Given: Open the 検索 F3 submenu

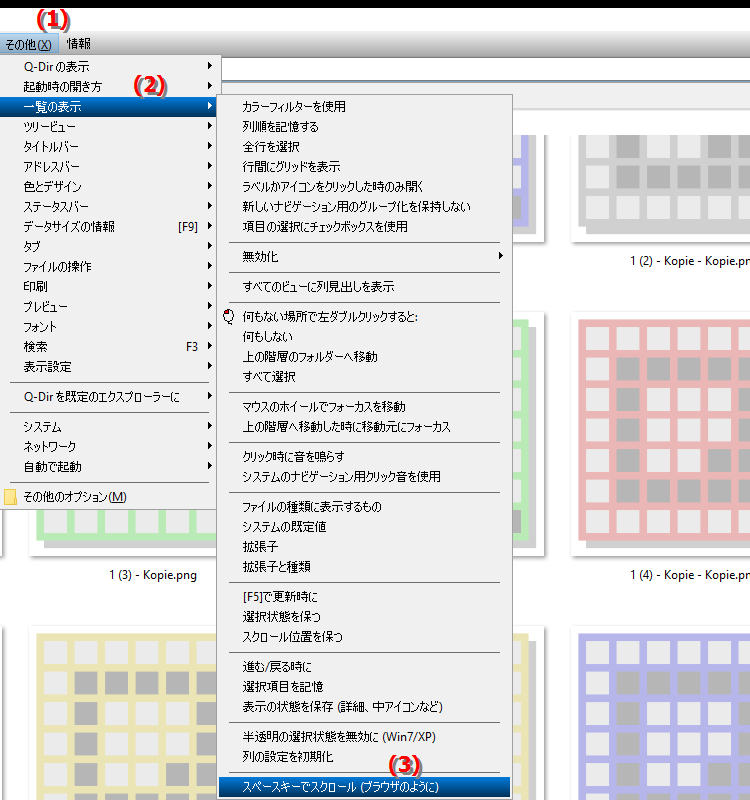Looking at the screenshot, I should coord(110,346).
